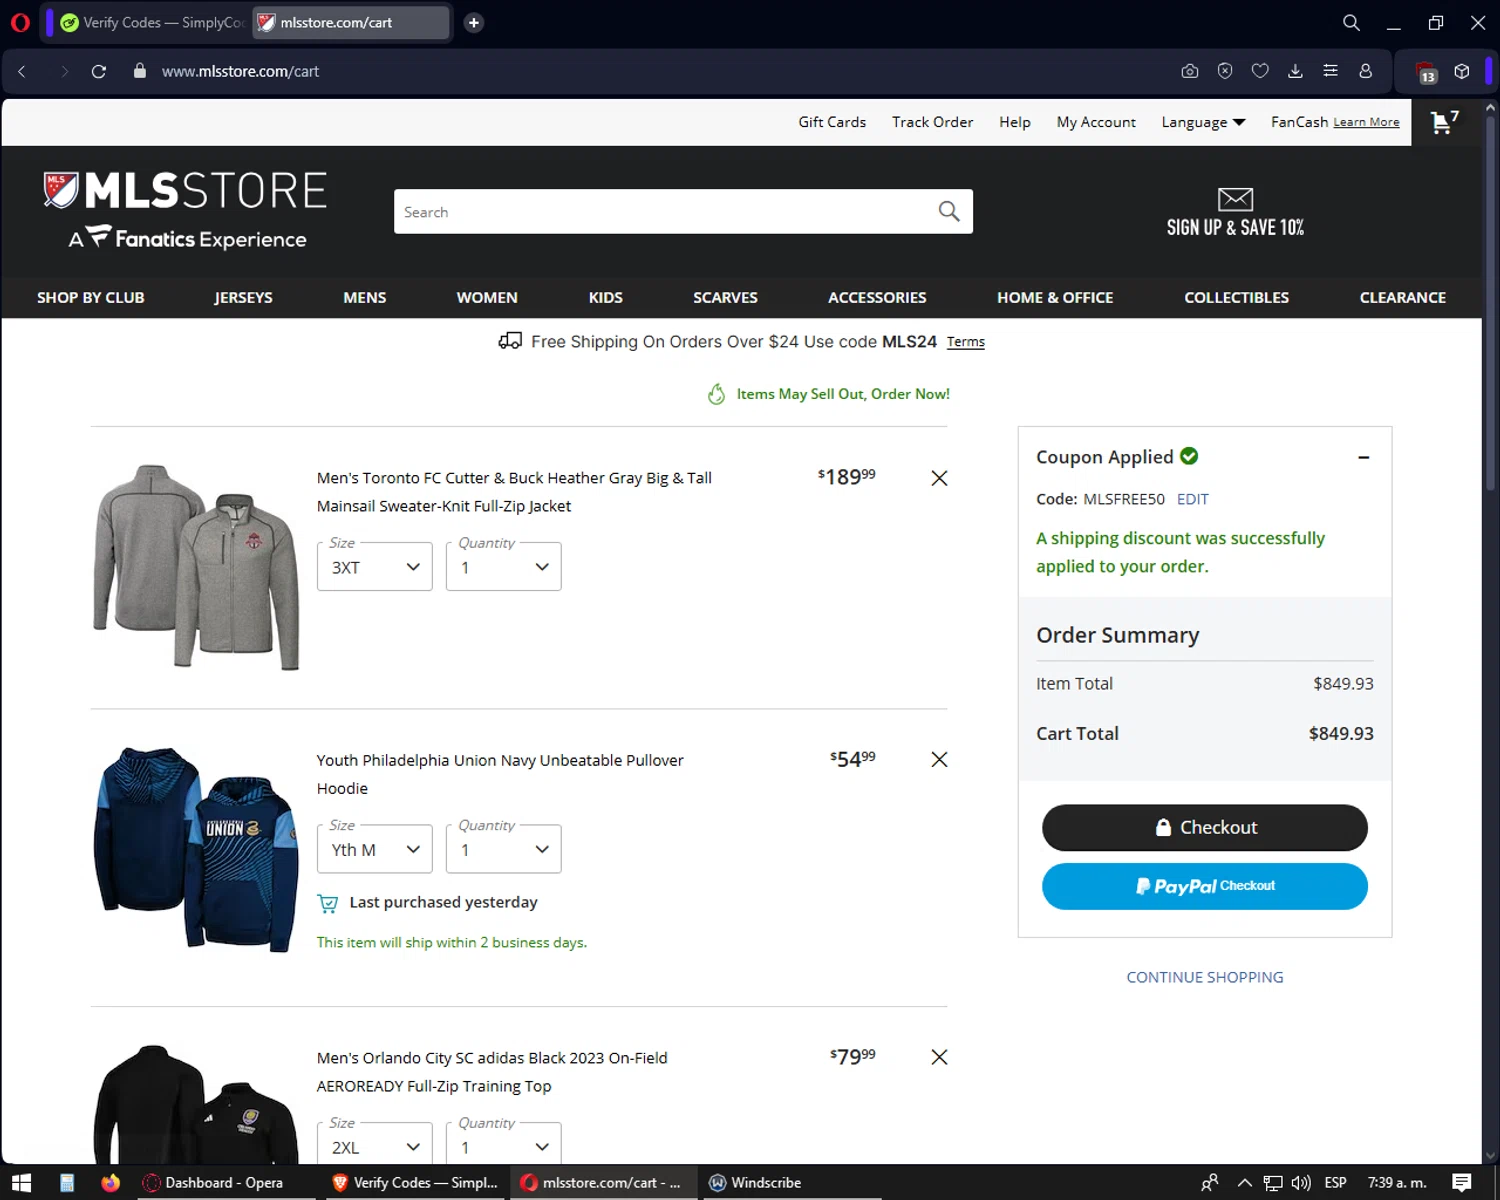The image size is (1500, 1200).
Task: Open the Language dropdown
Action: (x=1203, y=122)
